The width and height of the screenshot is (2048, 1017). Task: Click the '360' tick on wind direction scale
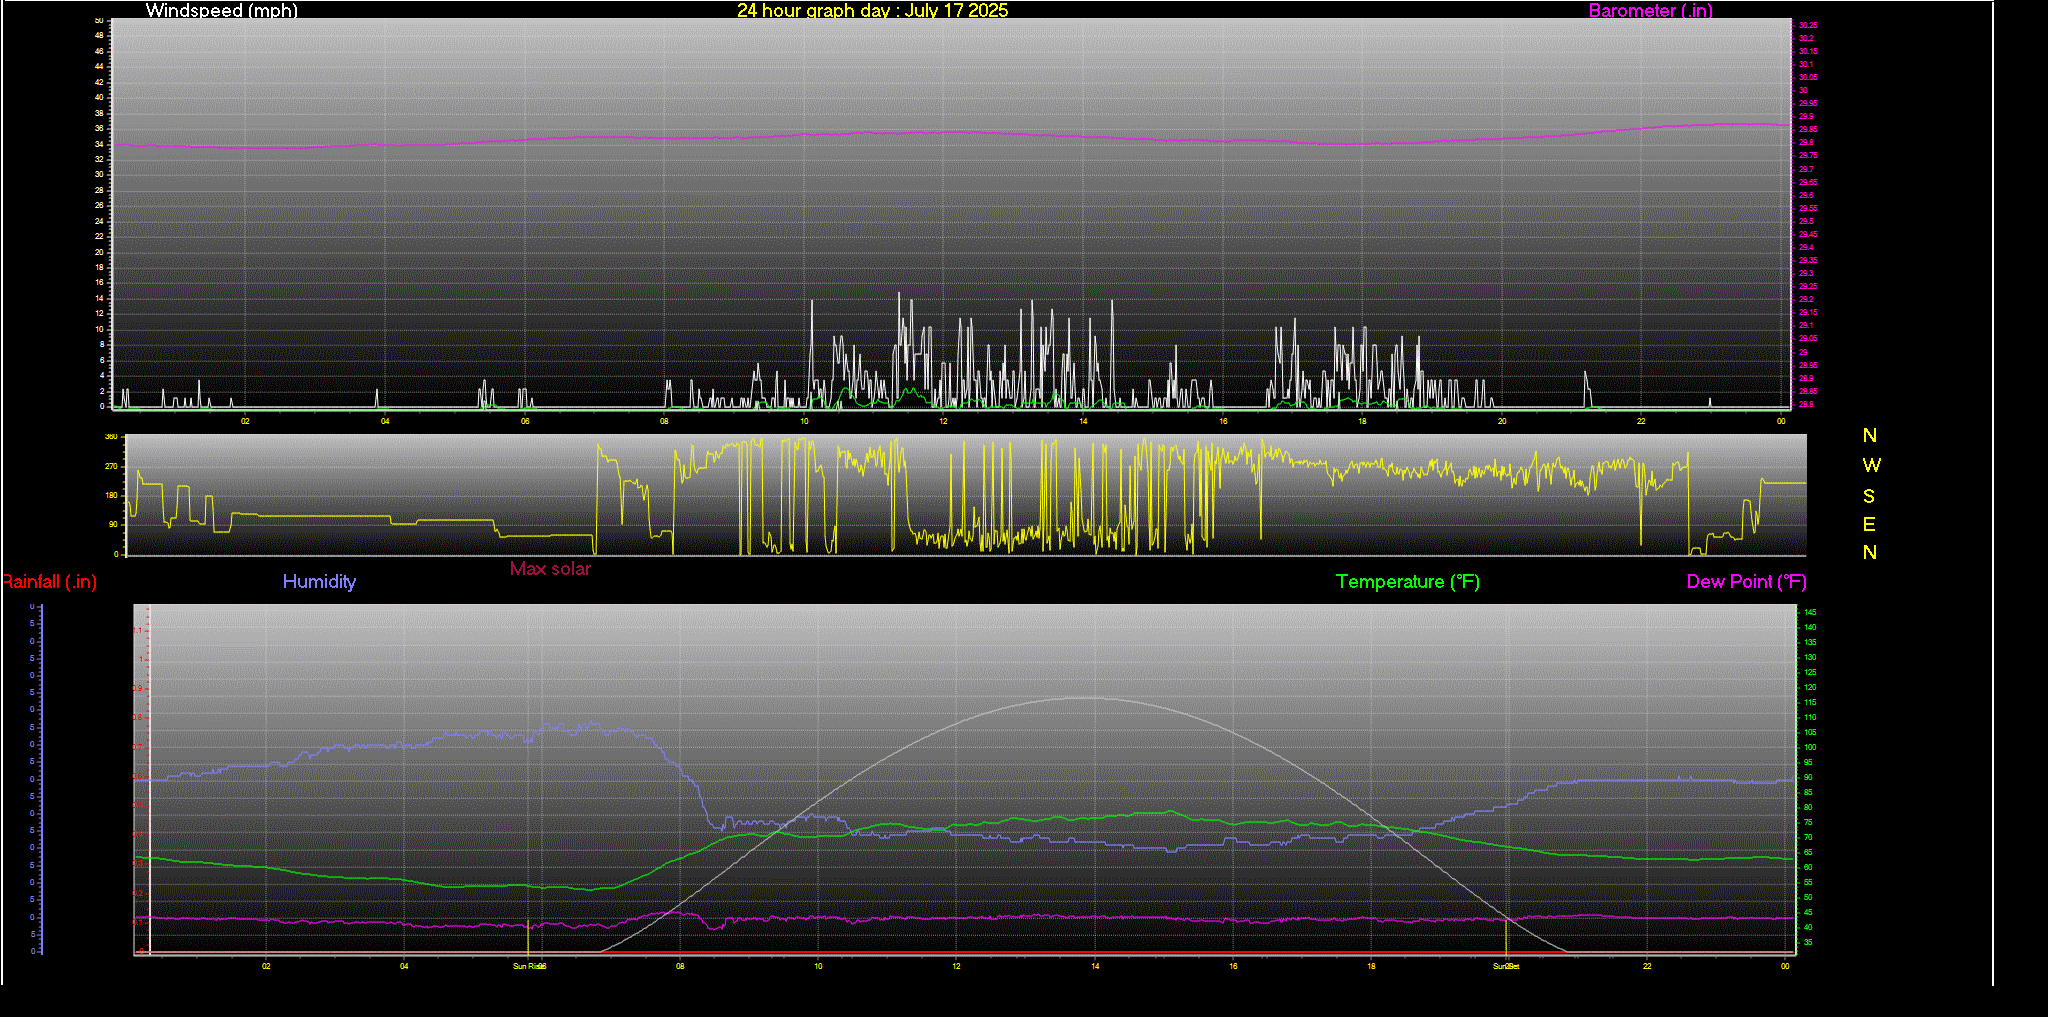[111, 437]
